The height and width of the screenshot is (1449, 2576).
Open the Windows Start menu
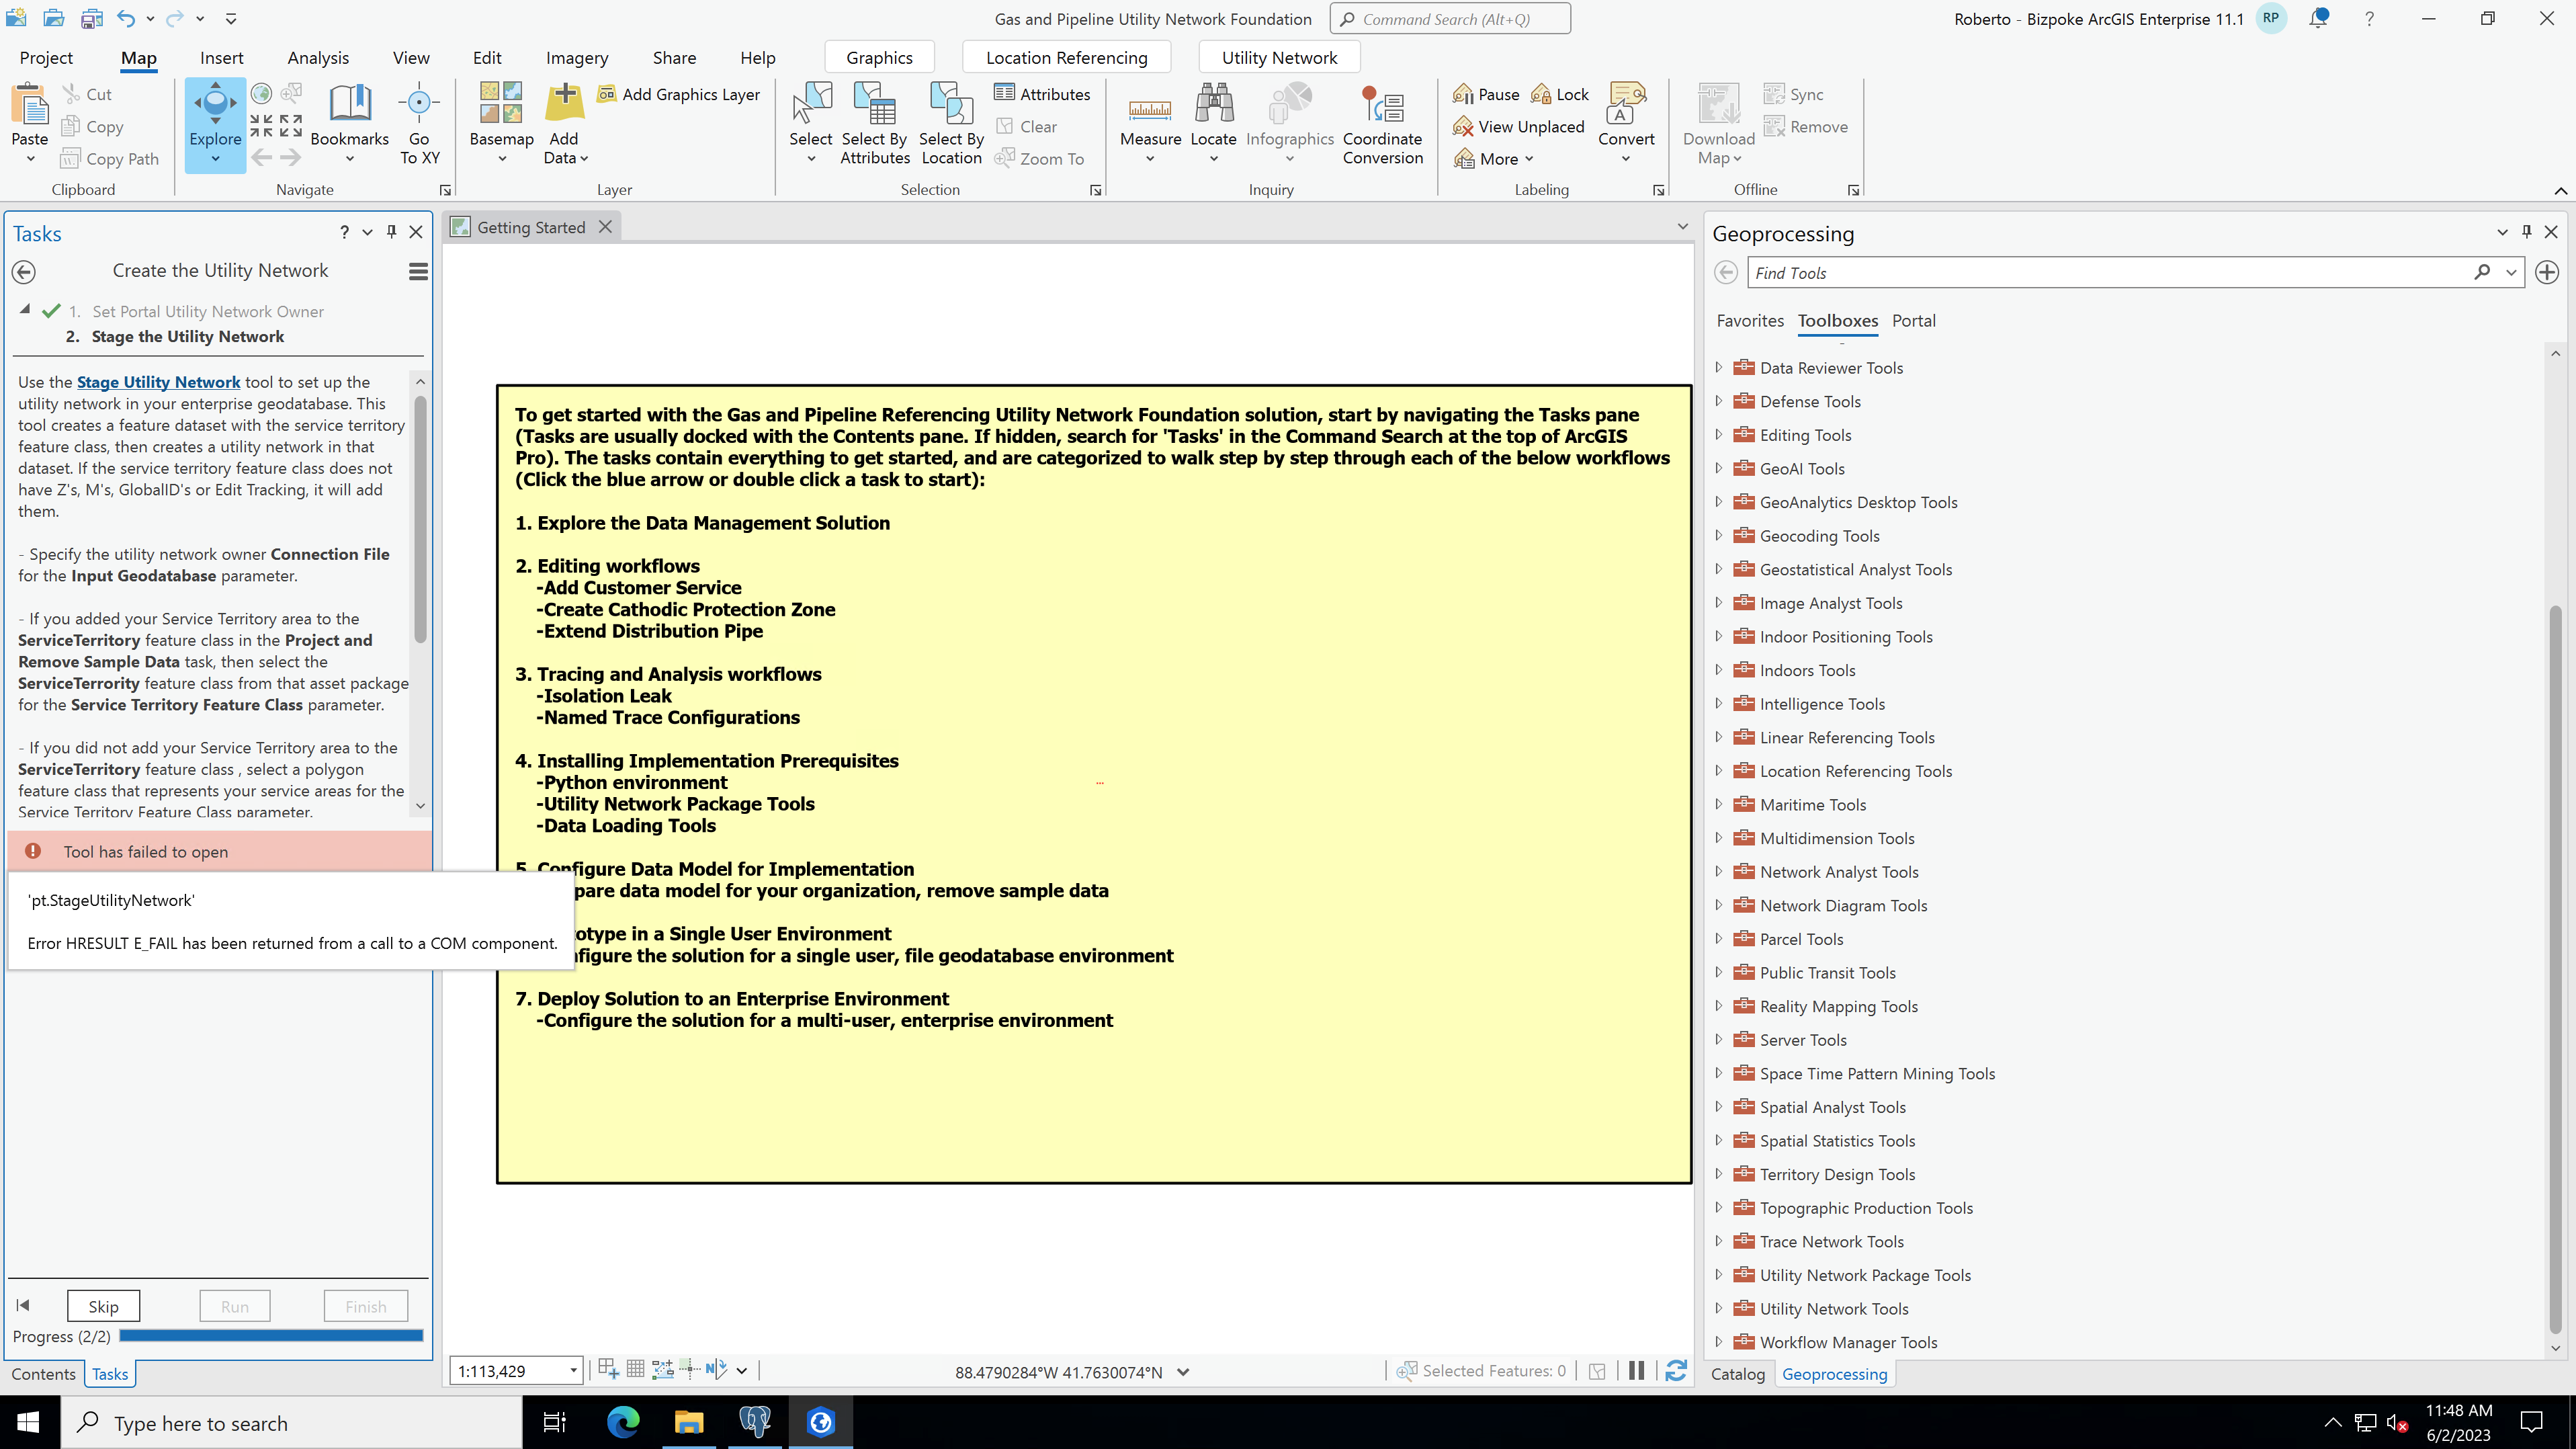point(28,1422)
